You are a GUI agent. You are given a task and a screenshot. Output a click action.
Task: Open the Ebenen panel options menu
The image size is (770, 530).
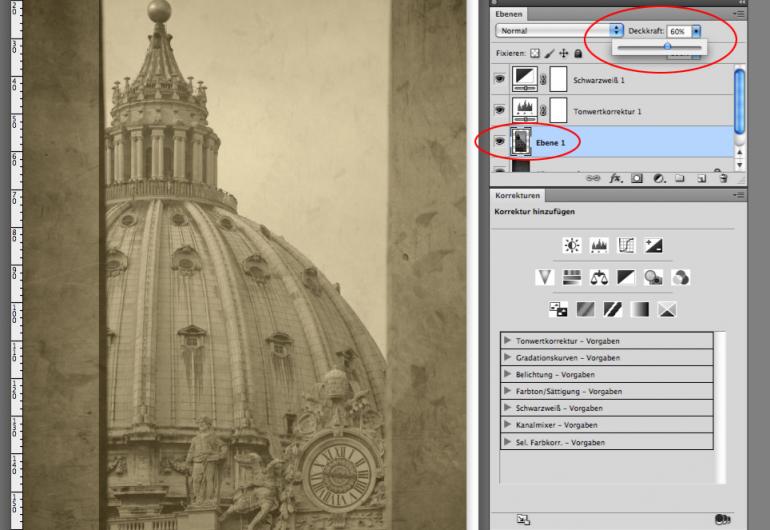(x=738, y=14)
